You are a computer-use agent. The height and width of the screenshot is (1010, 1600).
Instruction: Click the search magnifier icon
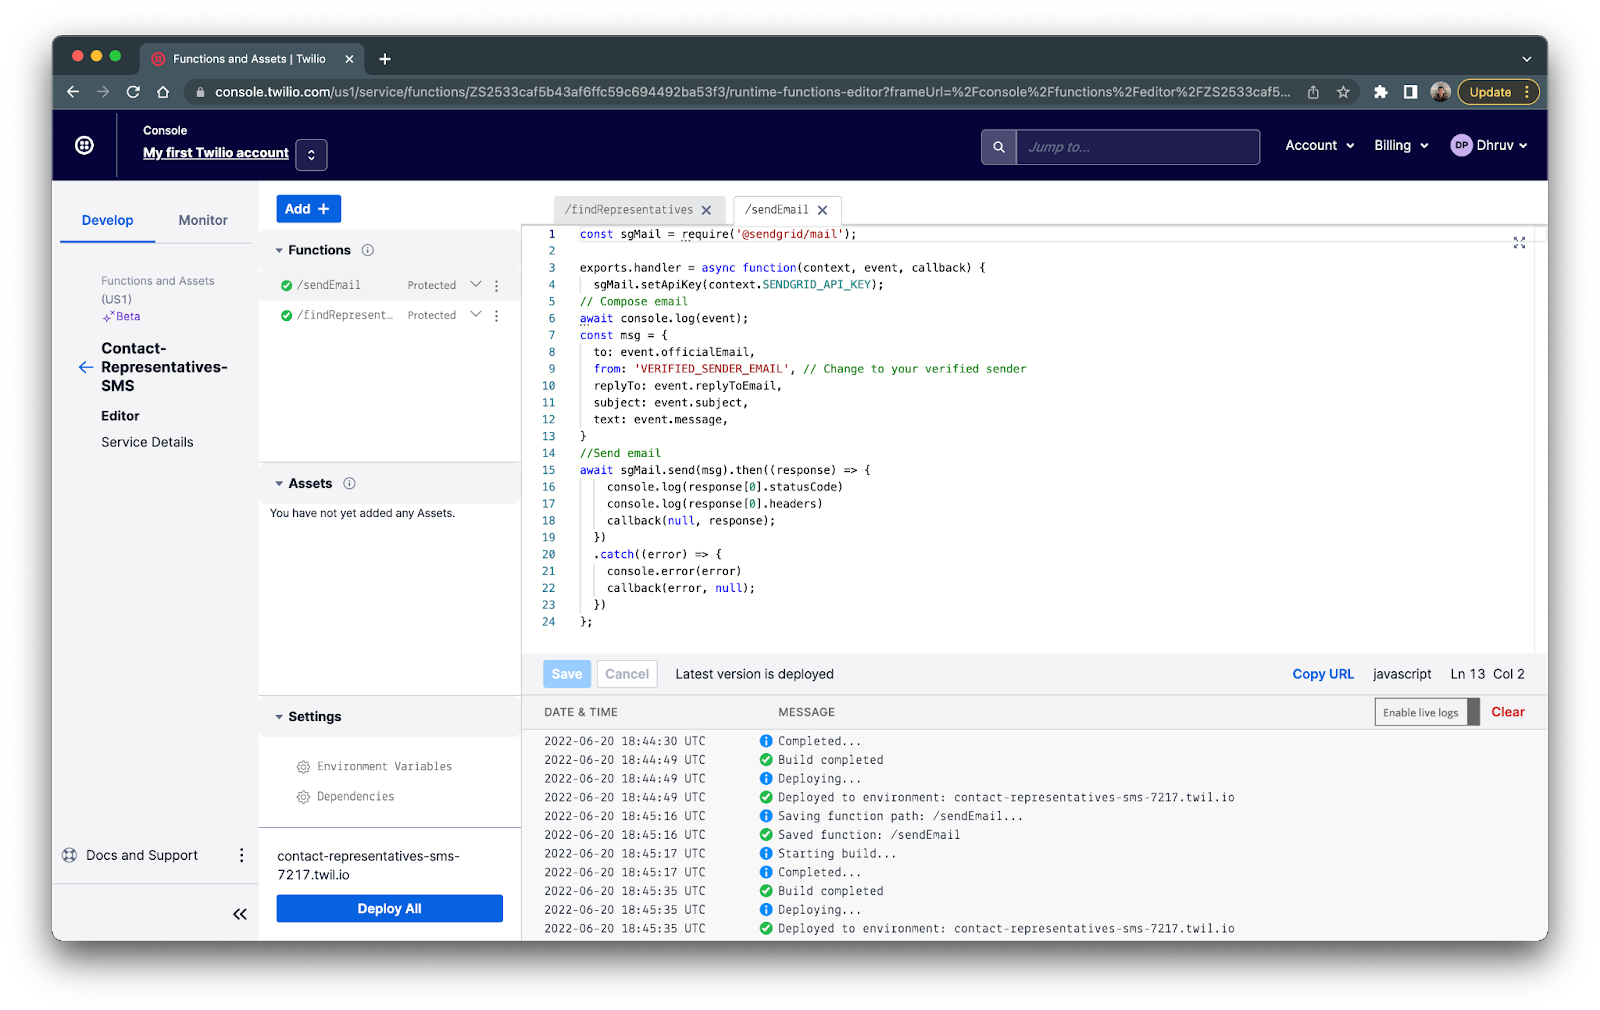(x=998, y=147)
